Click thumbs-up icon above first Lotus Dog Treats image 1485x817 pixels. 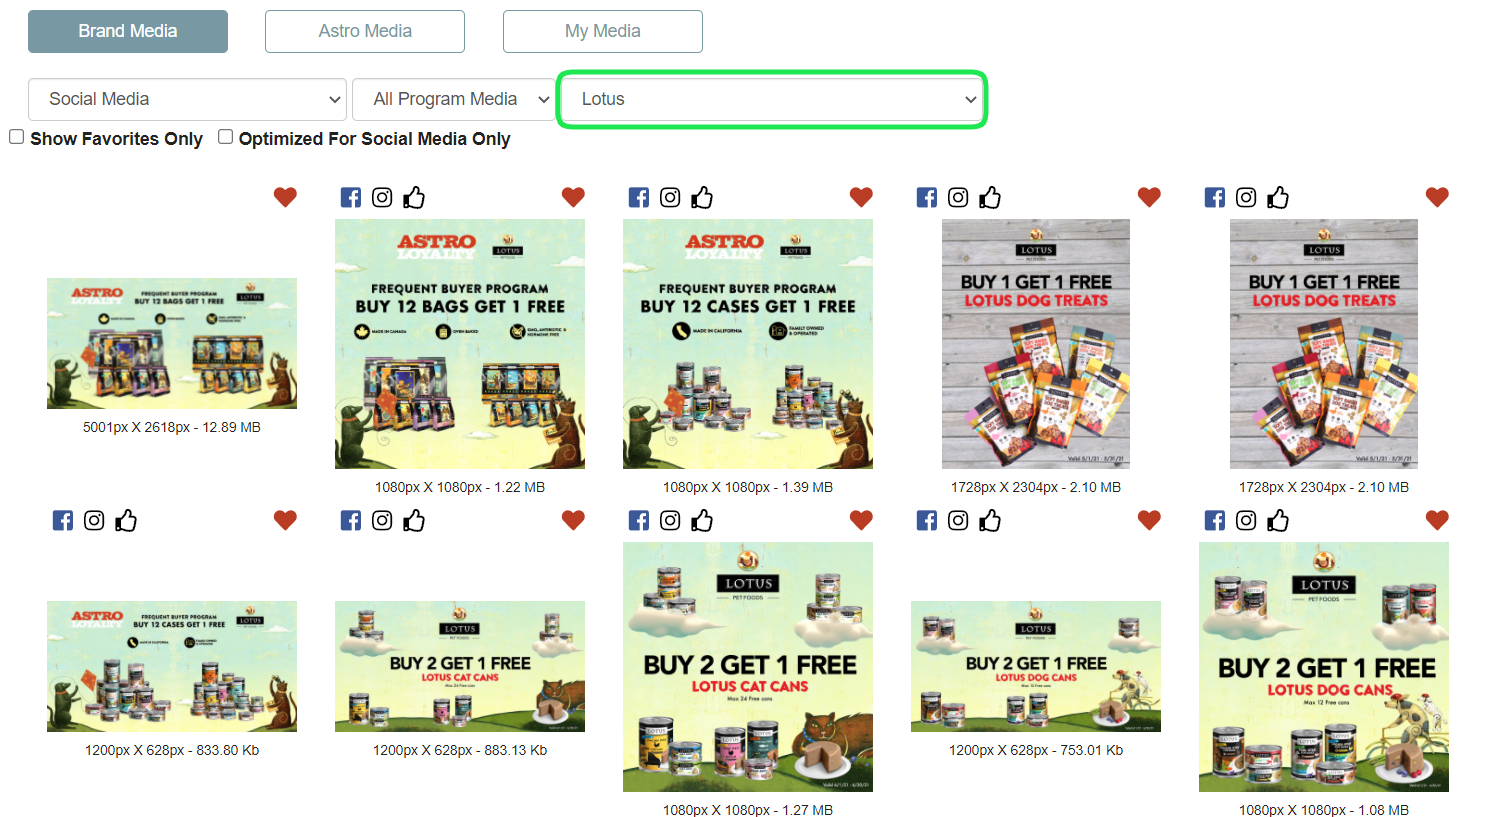pyautogui.click(x=990, y=197)
